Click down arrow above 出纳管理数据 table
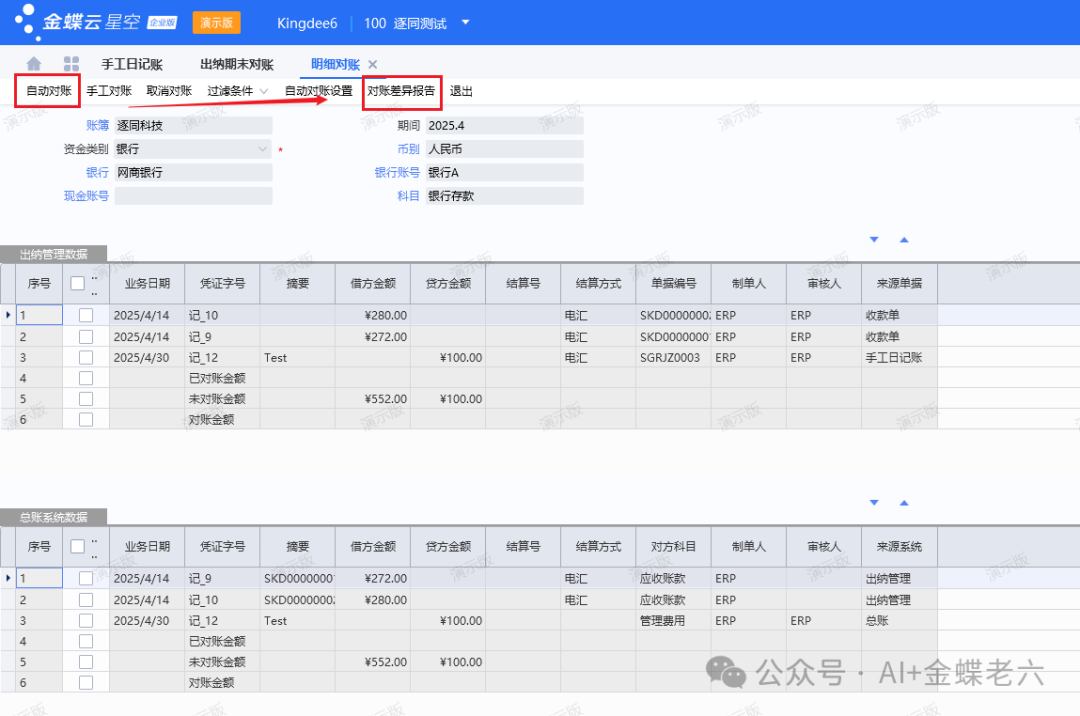The width and height of the screenshot is (1080, 716). click(x=874, y=240)
